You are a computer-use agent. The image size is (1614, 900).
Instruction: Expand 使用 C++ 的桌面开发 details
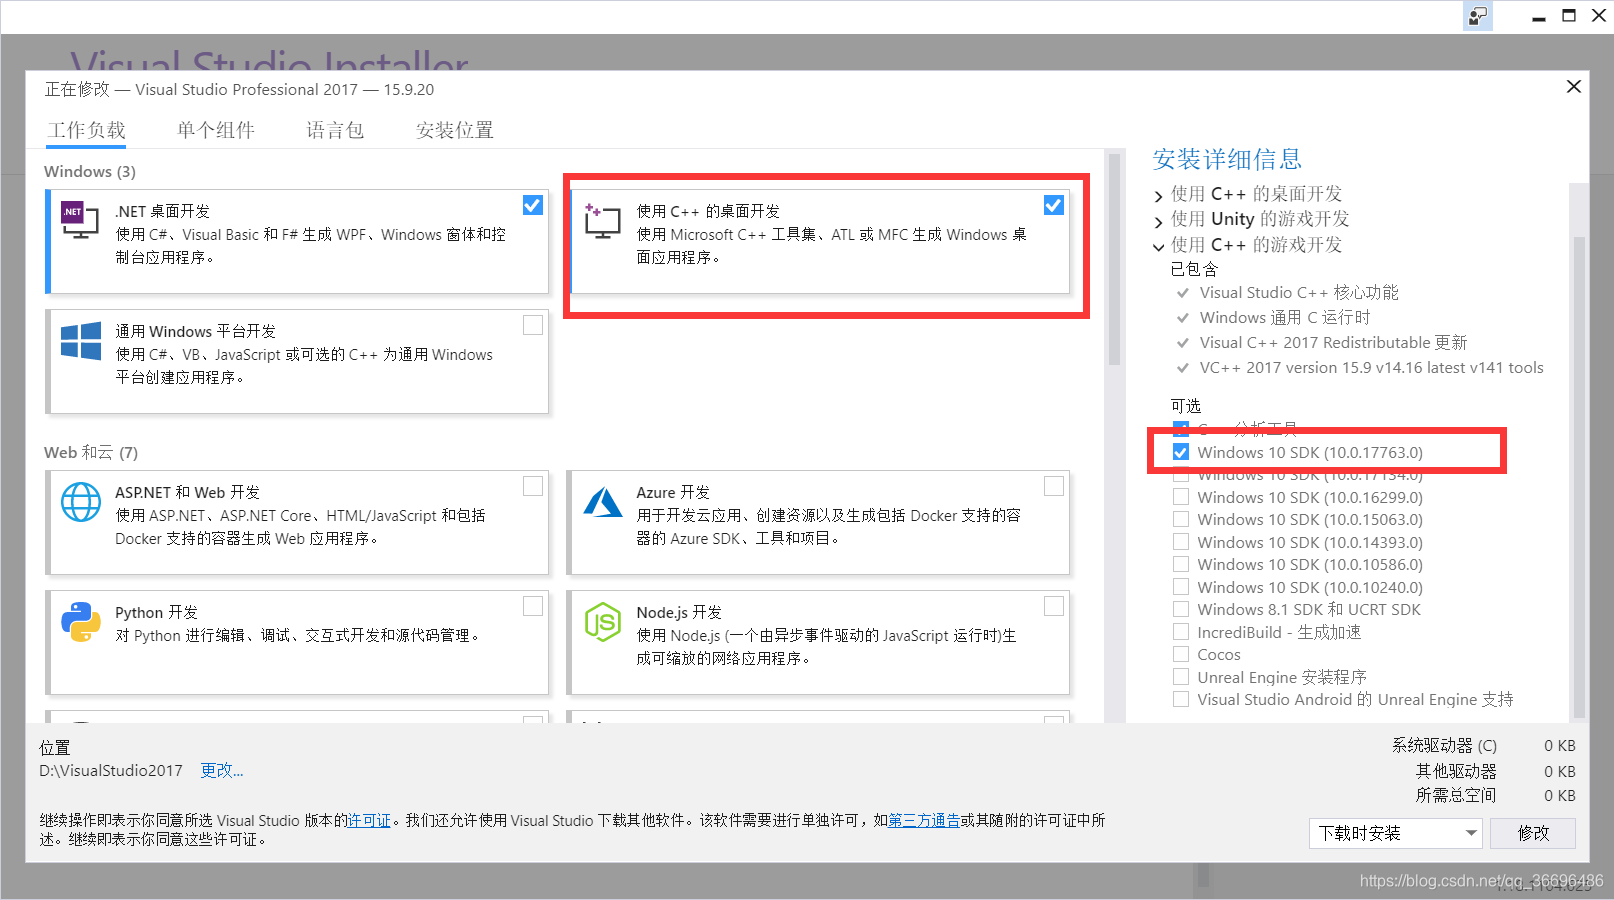[1159, 195]
